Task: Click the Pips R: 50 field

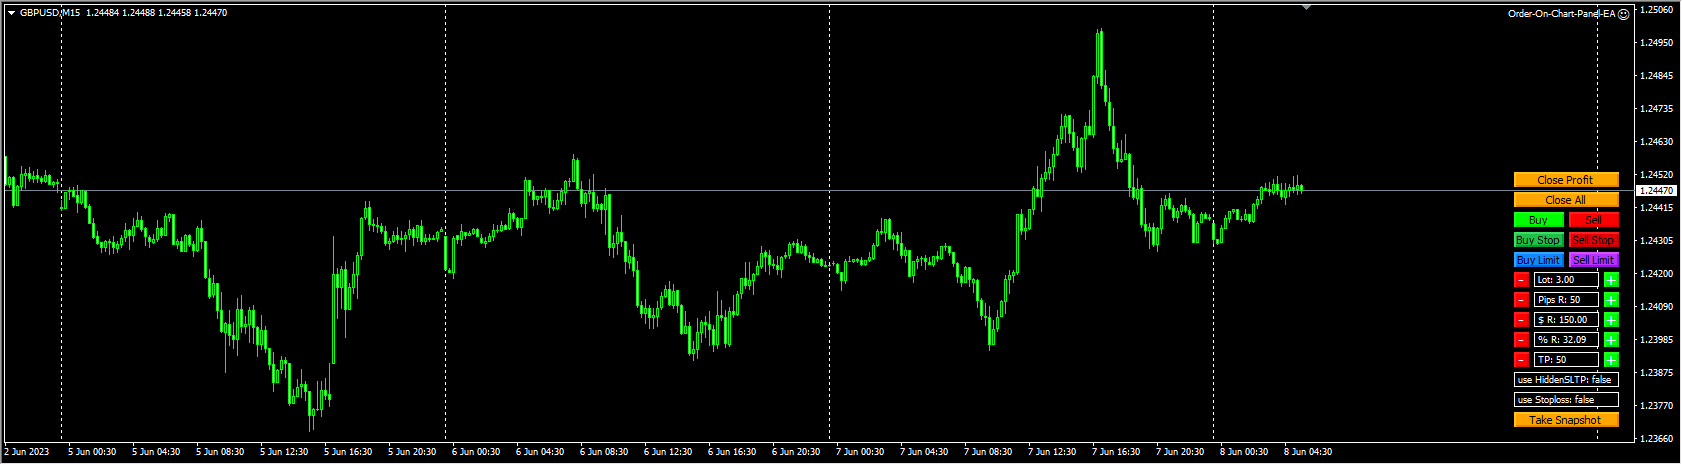Action: 1566,300
